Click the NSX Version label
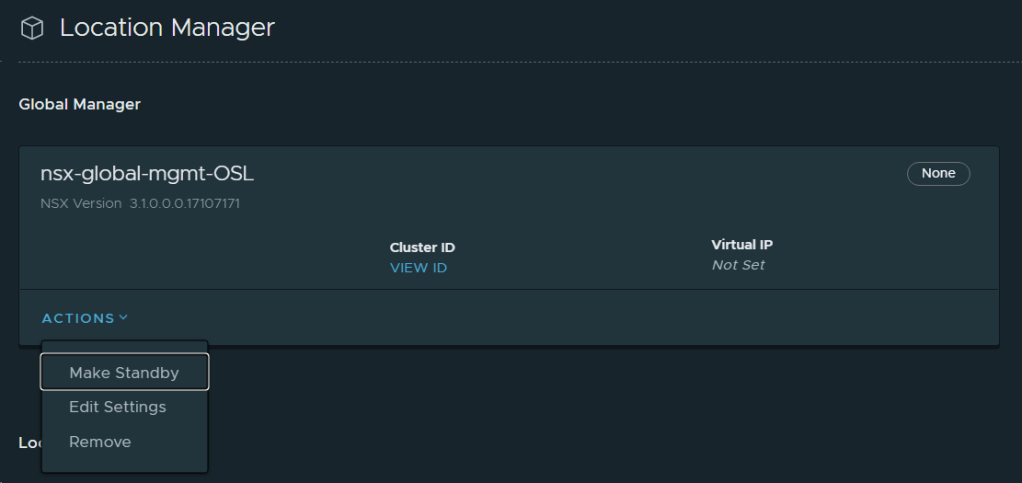 (x=81, y=204)
